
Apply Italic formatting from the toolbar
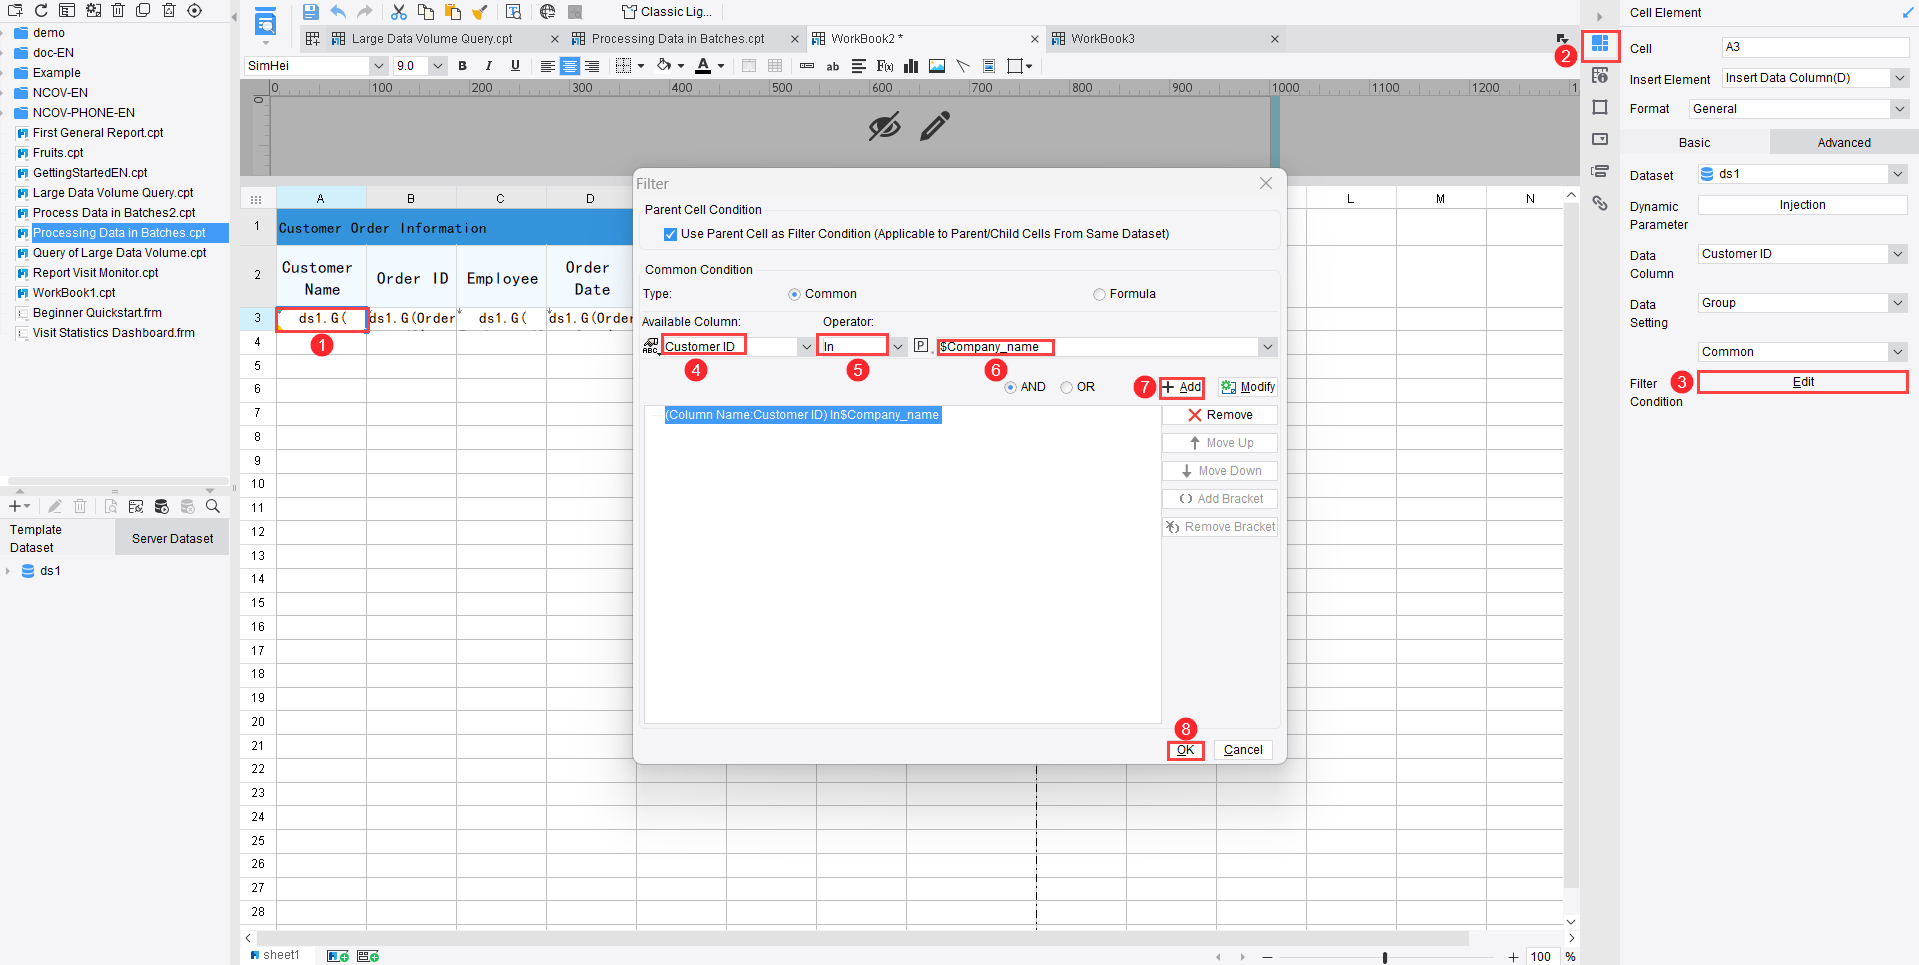click(488, 65)
